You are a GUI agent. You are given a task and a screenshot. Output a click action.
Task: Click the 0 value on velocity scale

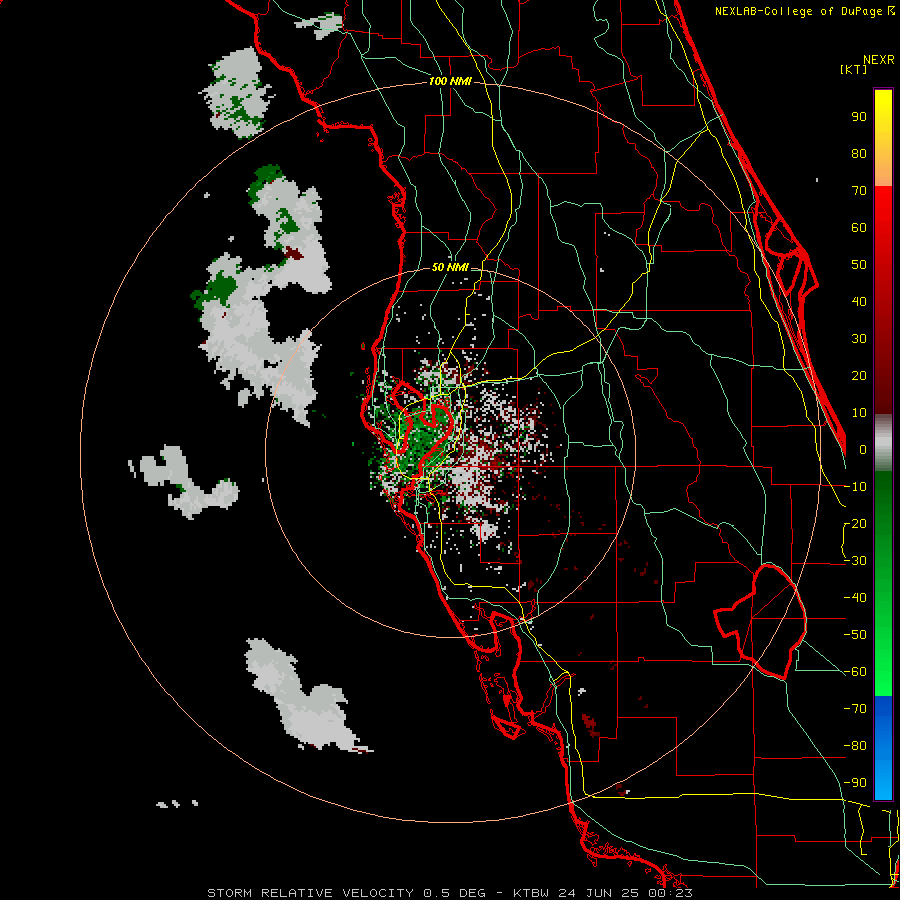863,450
